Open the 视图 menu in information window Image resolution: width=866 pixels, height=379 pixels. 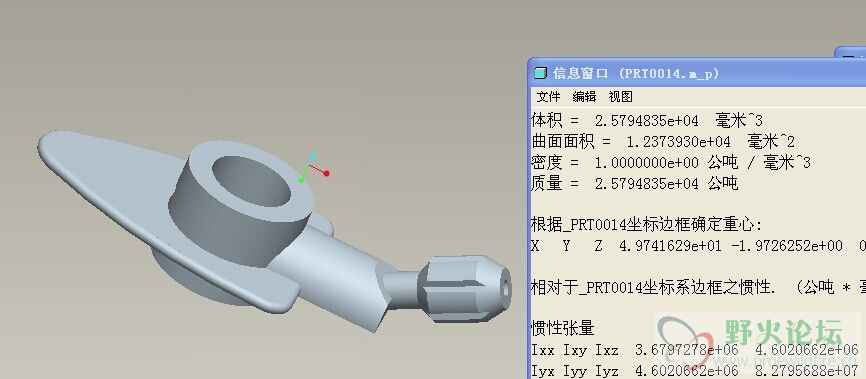(620, 97)
